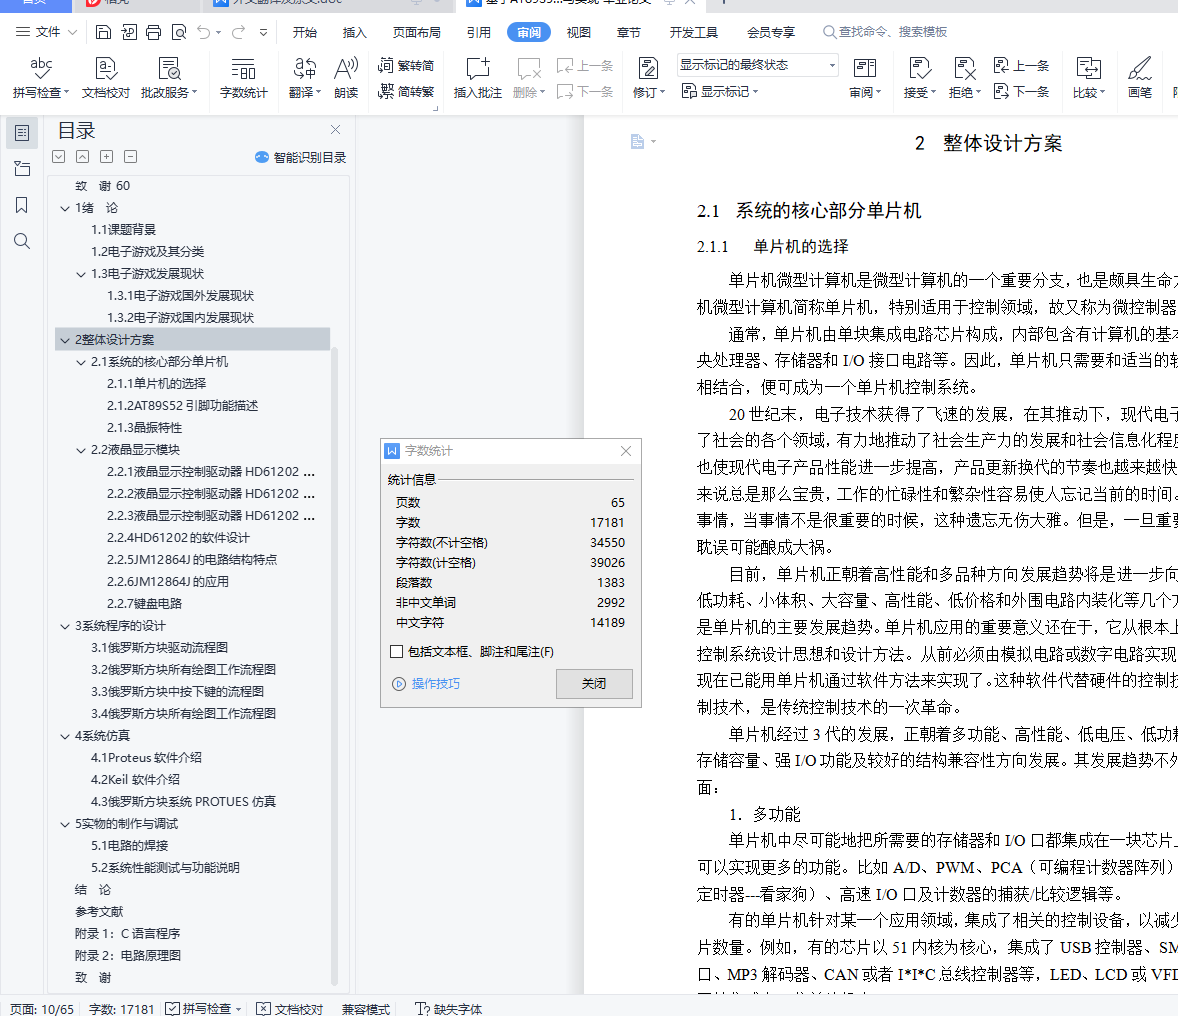Open the 比较 compare documents tool
This screenshot has height=1016, width=1178.
tap(1089, 77)
